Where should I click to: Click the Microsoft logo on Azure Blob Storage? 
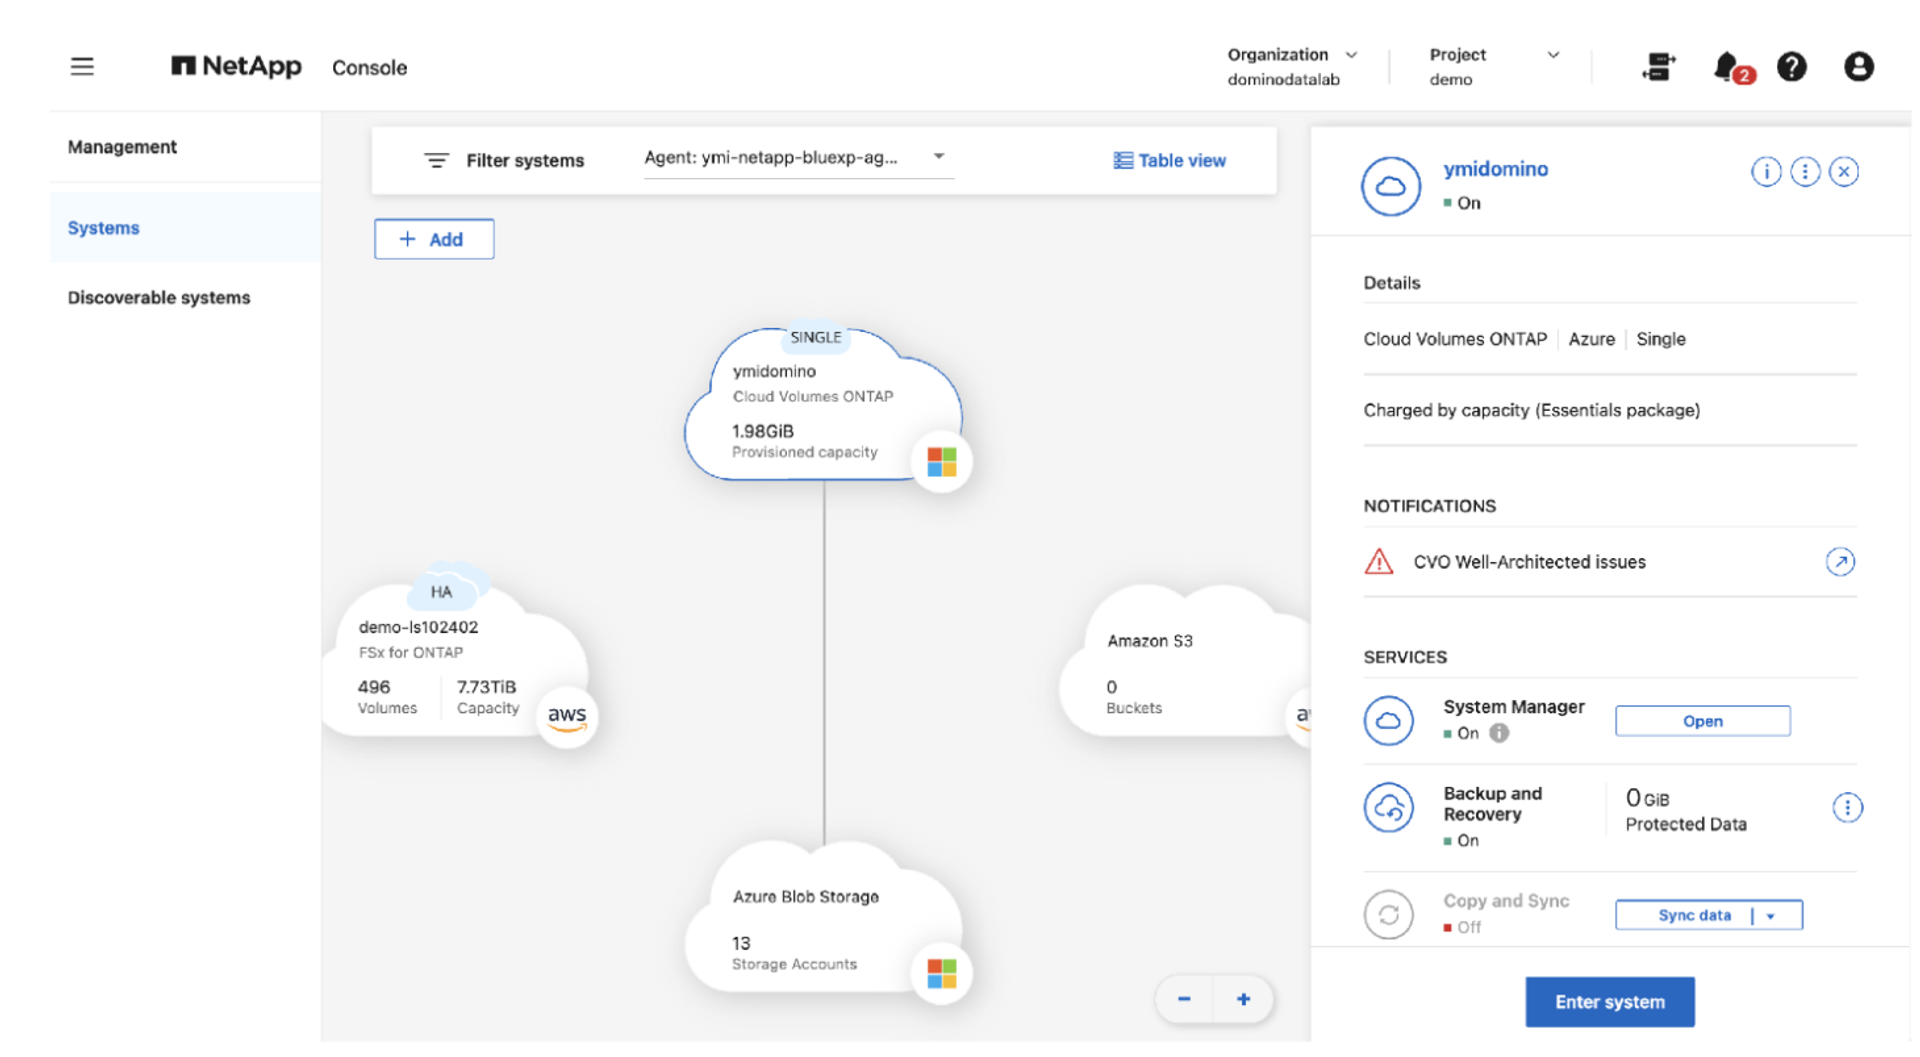coord(941,973)
